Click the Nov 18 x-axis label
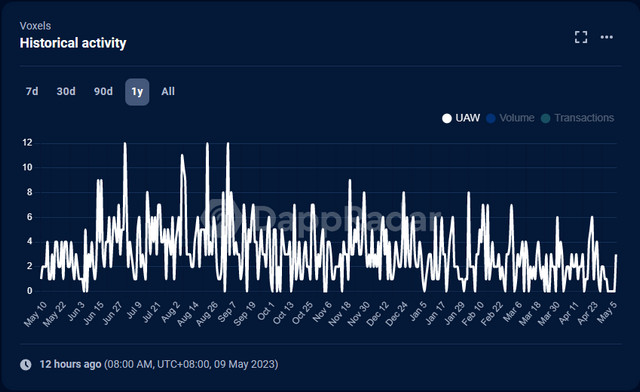The height and width of the screenshot is (392, 640). [340, 314]
